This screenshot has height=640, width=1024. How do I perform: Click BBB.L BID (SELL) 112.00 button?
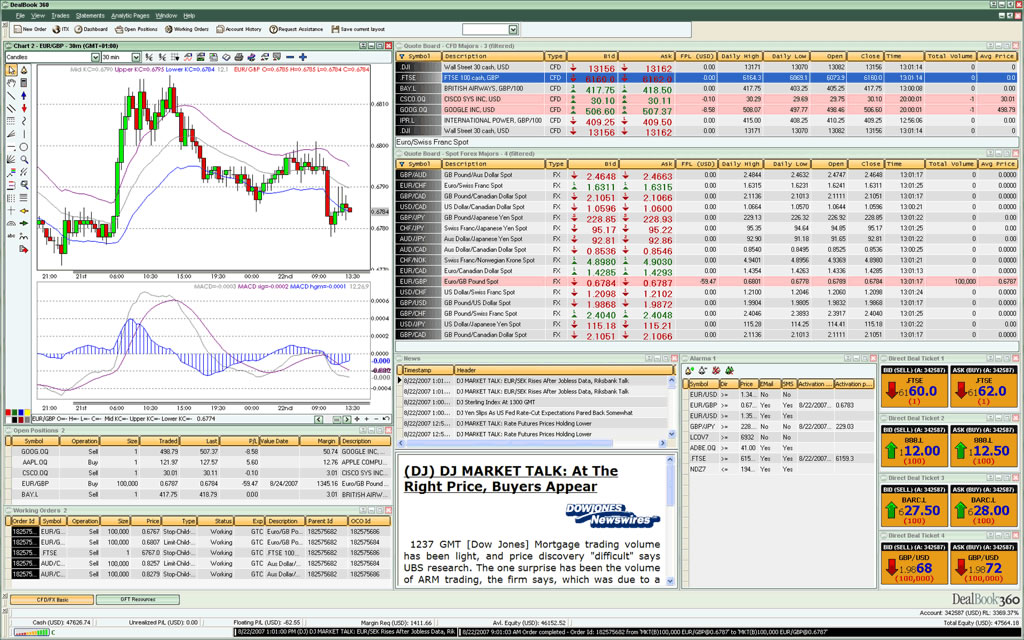[914, 446]
